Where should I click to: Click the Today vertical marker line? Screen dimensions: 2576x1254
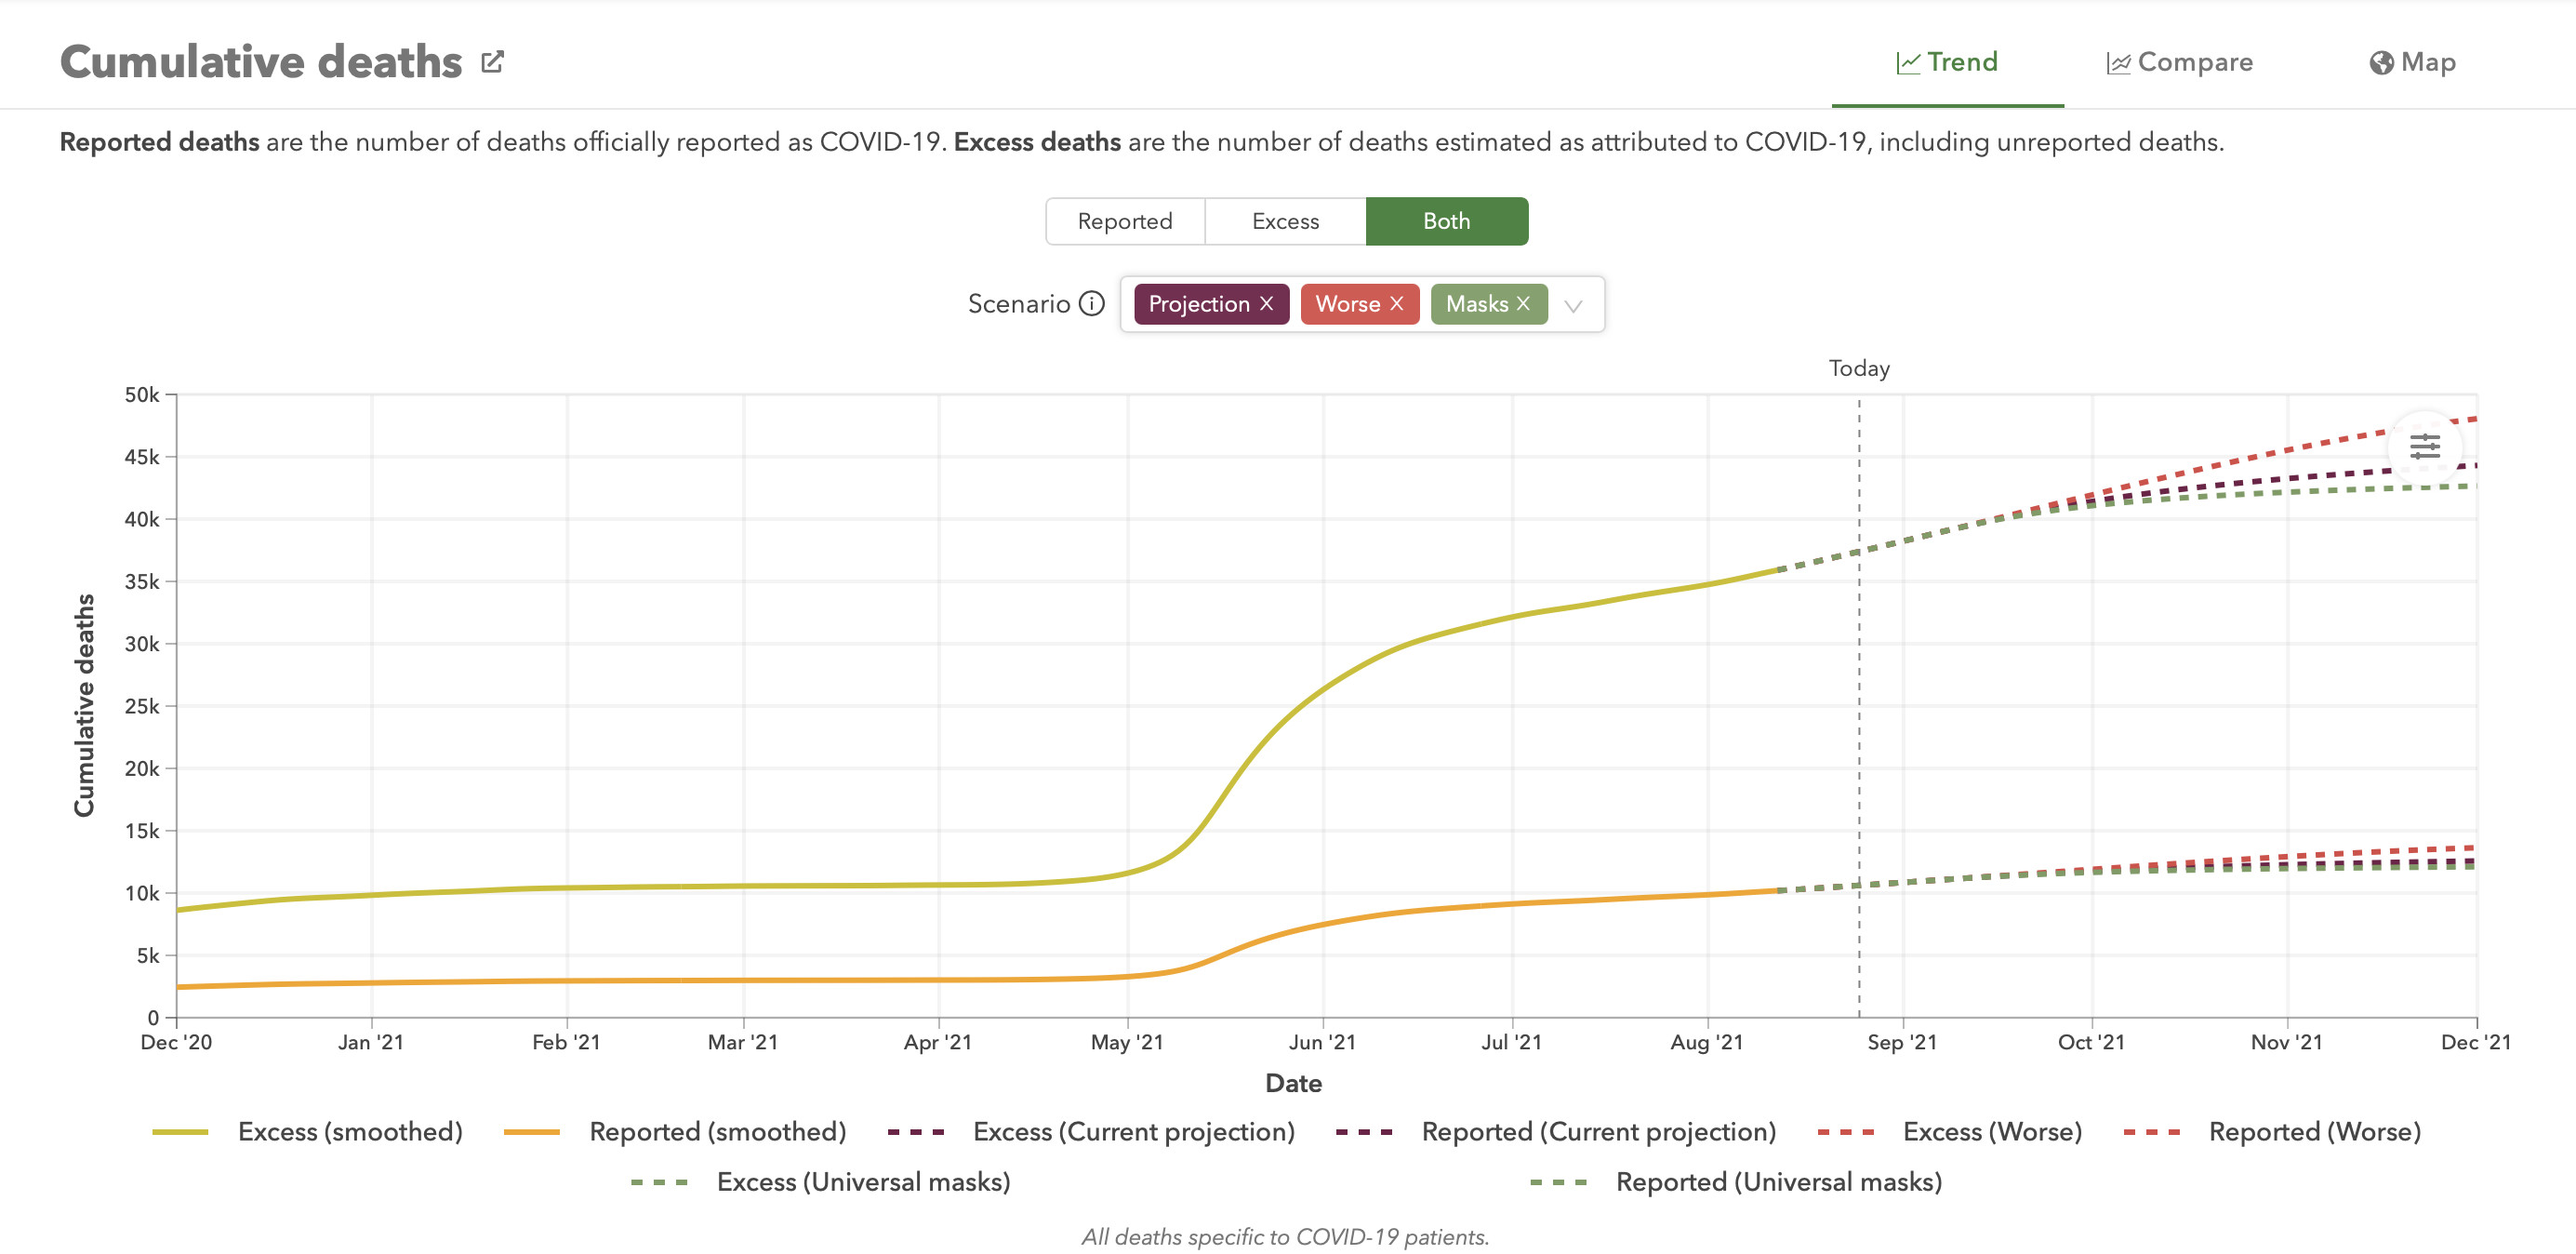tap(1859, 700)
